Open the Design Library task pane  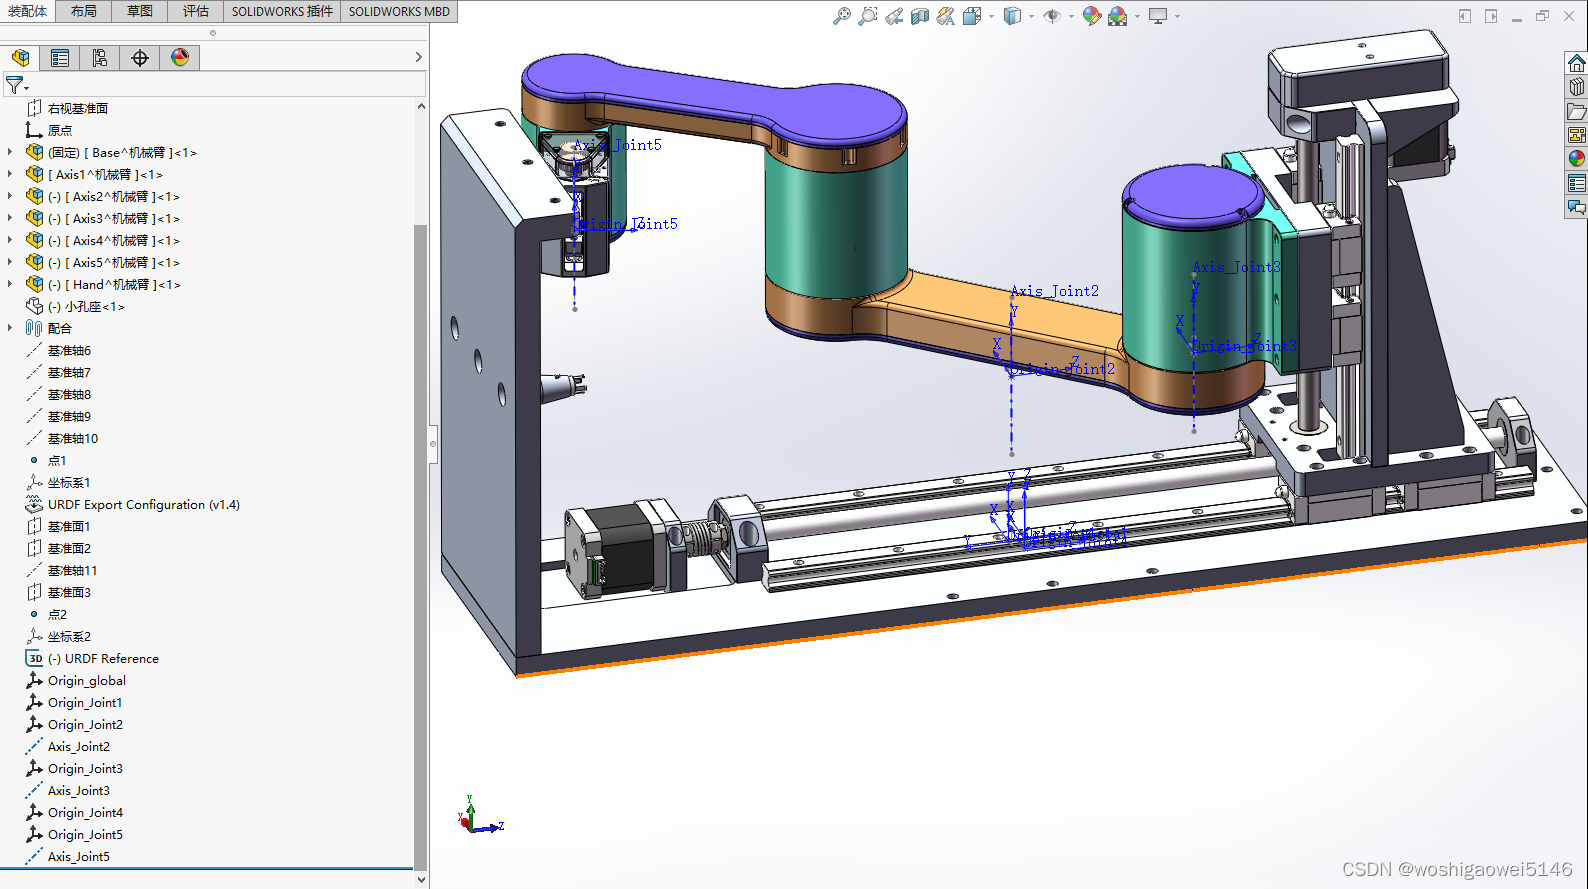point(1577,87)
